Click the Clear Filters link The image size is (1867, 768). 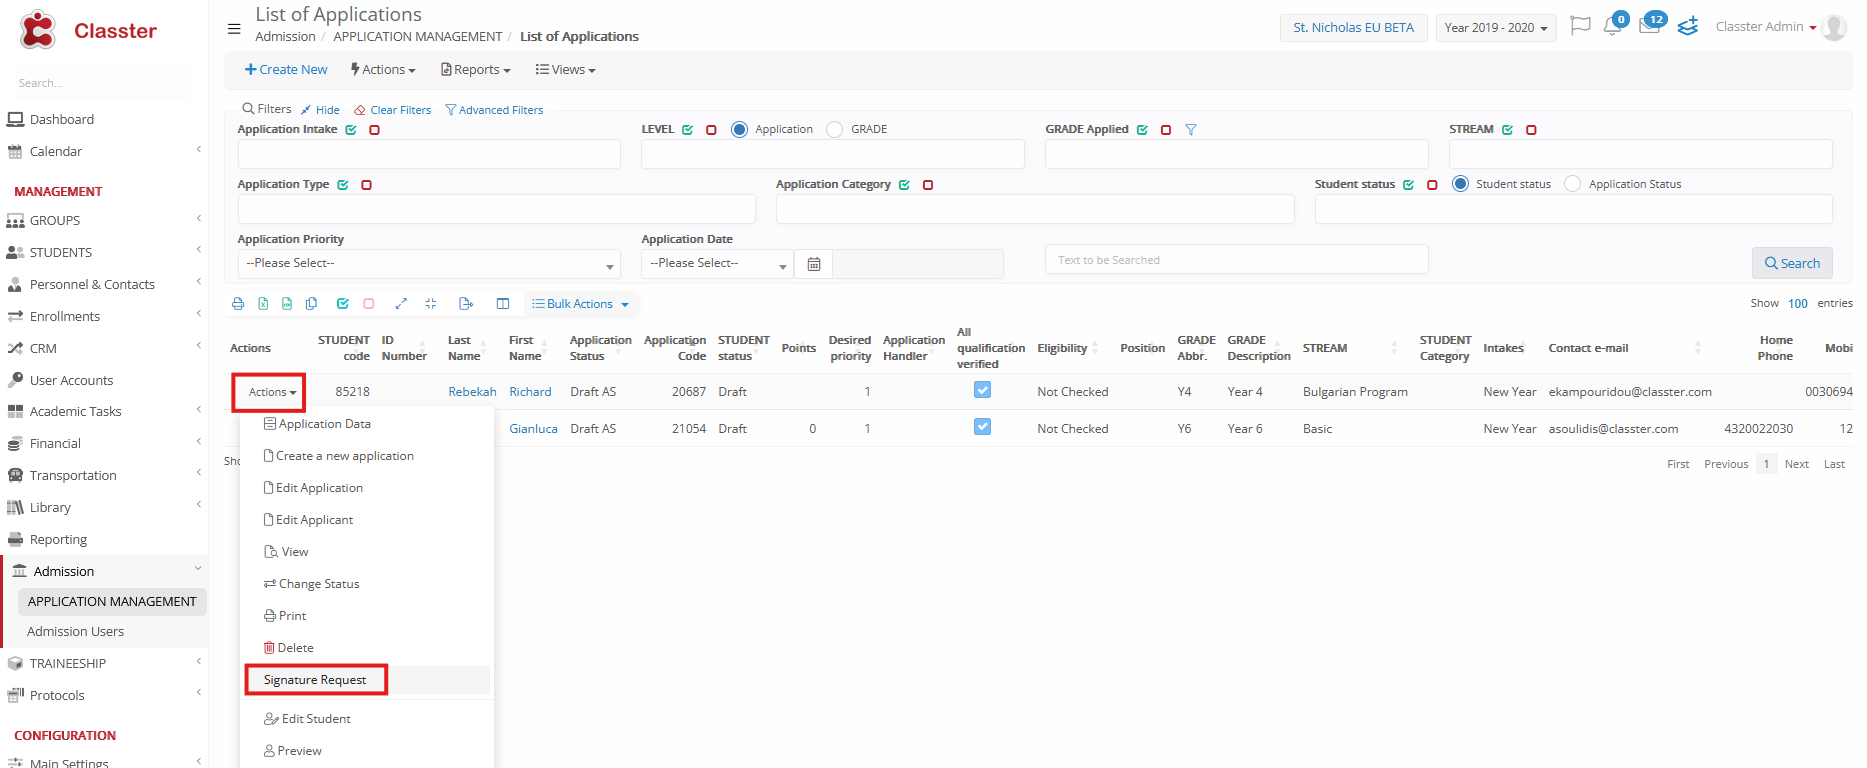(399, 110)
